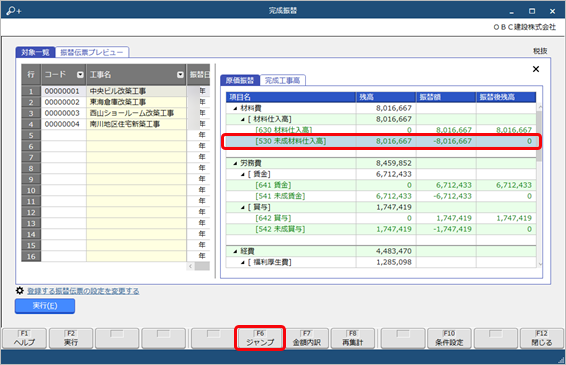566x365 pixels.
Task: Select the 原価振替 tab
Action: coord(240,80)
